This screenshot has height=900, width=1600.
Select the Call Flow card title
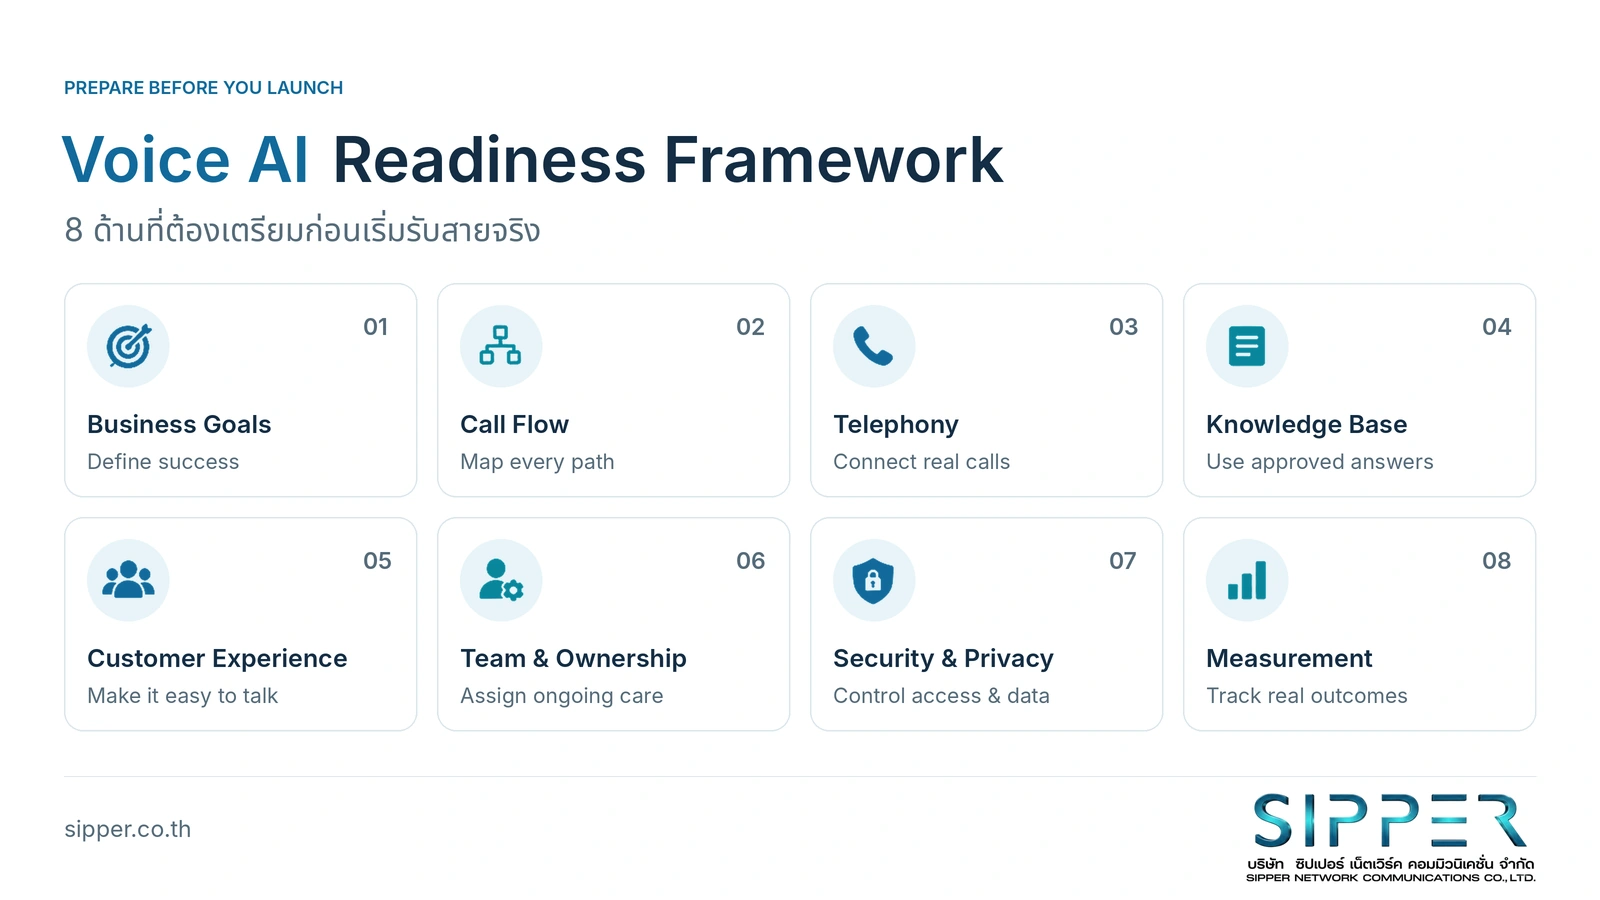(x=514, y=425)
